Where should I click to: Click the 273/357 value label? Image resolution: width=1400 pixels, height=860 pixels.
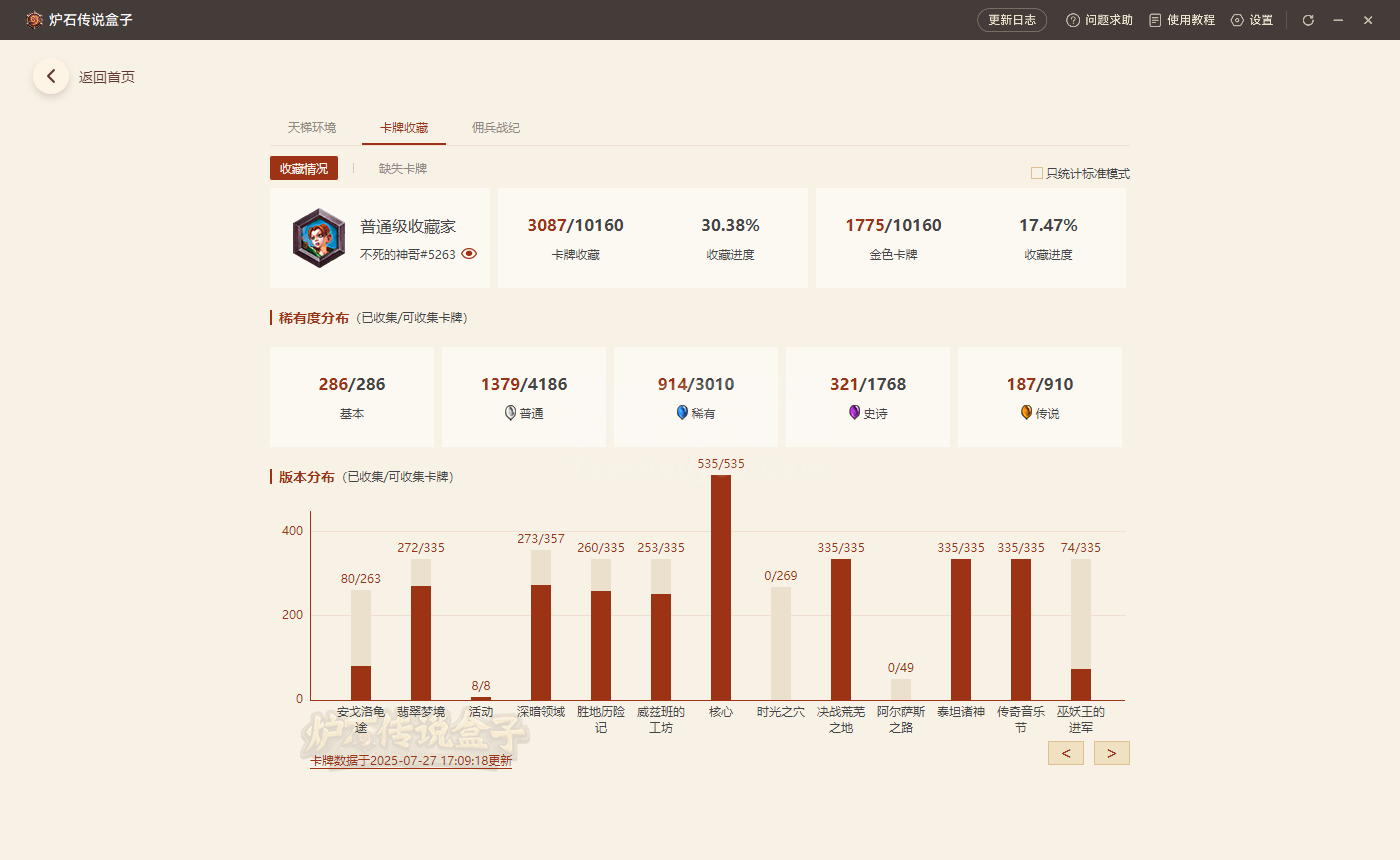coord(541,538)
